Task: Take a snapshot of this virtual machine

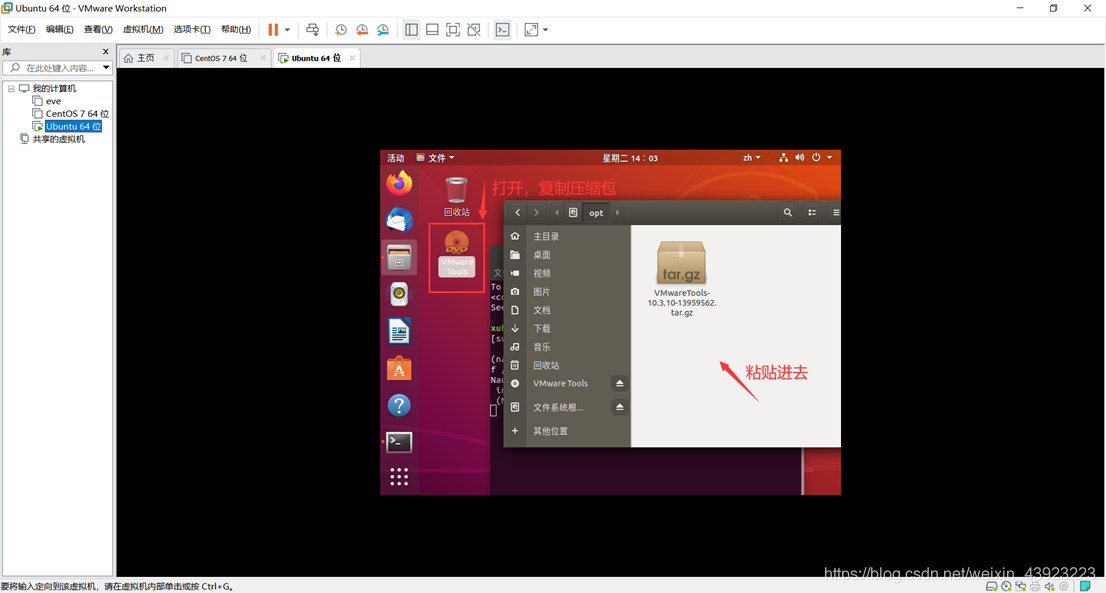Action: tap(341, 30)
